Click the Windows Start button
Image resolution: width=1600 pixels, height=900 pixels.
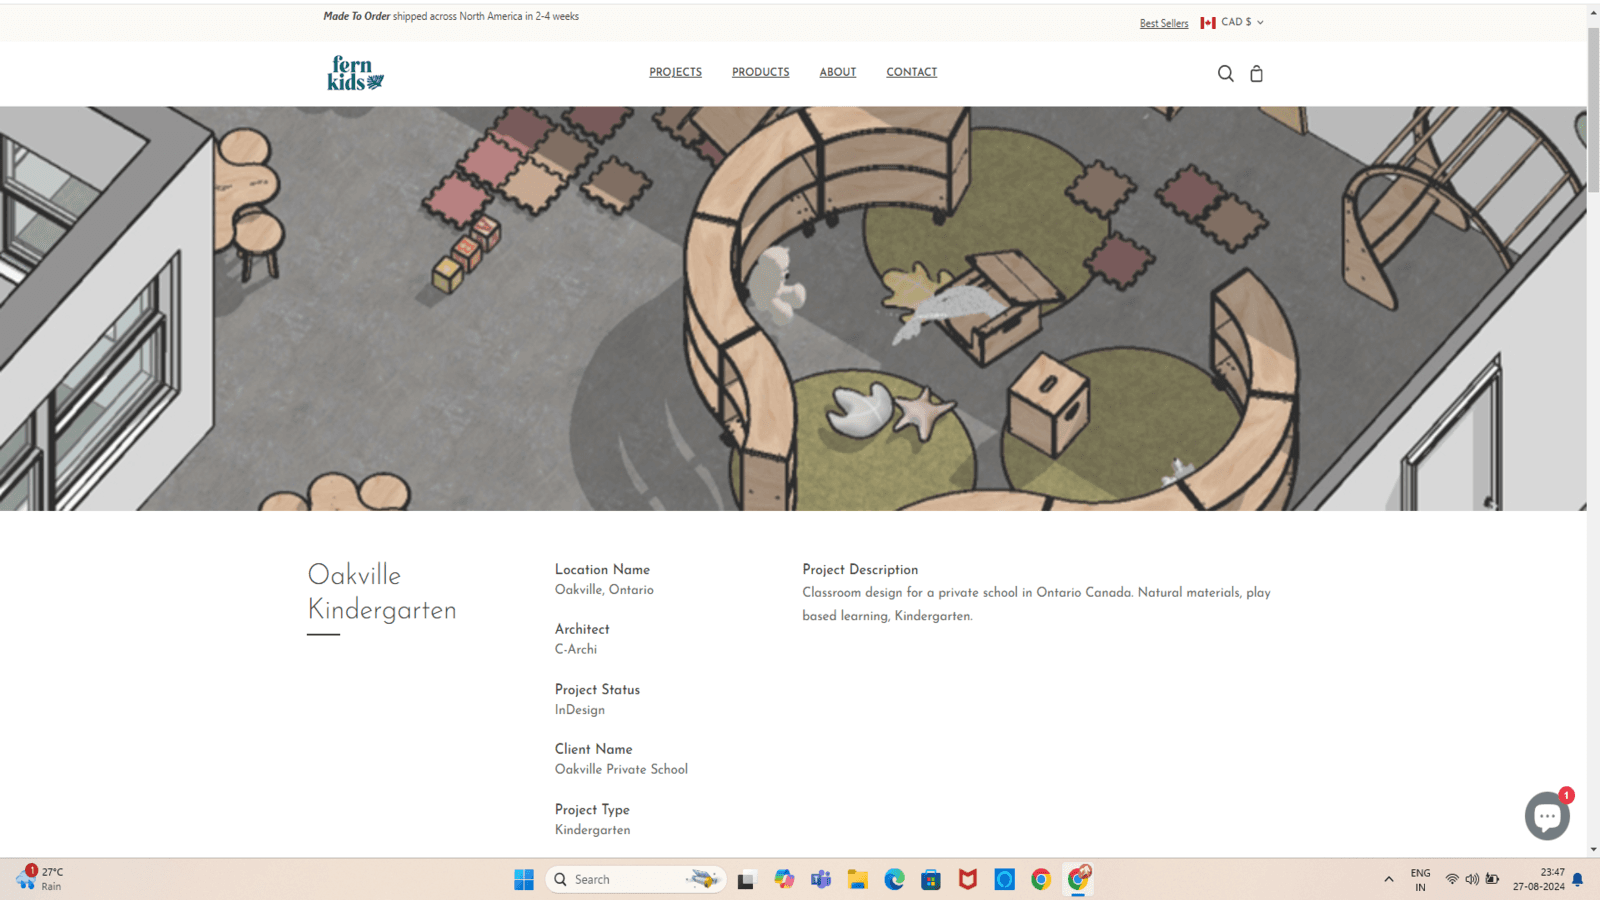pyautogui.click(x=524, y=879)
